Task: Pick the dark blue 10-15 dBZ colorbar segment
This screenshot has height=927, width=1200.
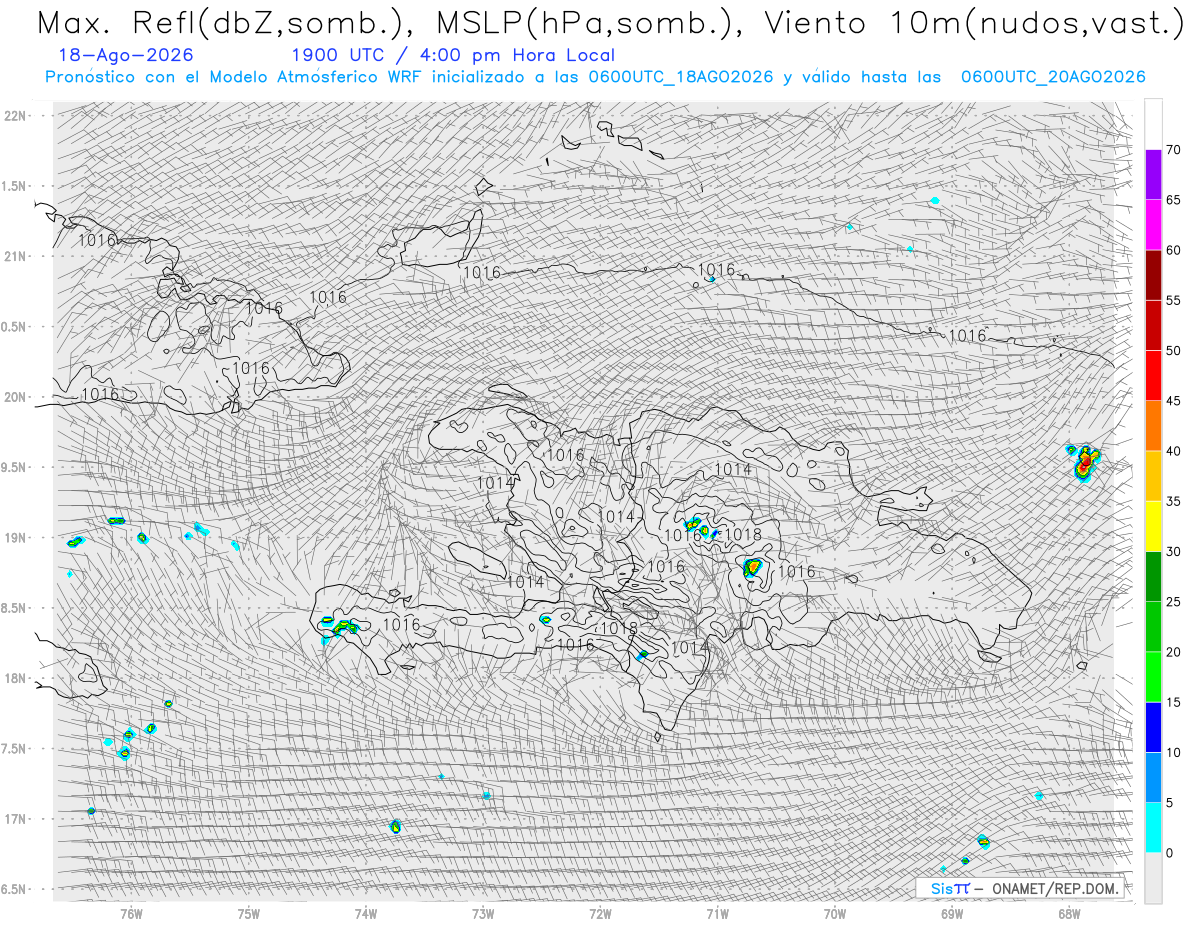Action: (1153, 727)
